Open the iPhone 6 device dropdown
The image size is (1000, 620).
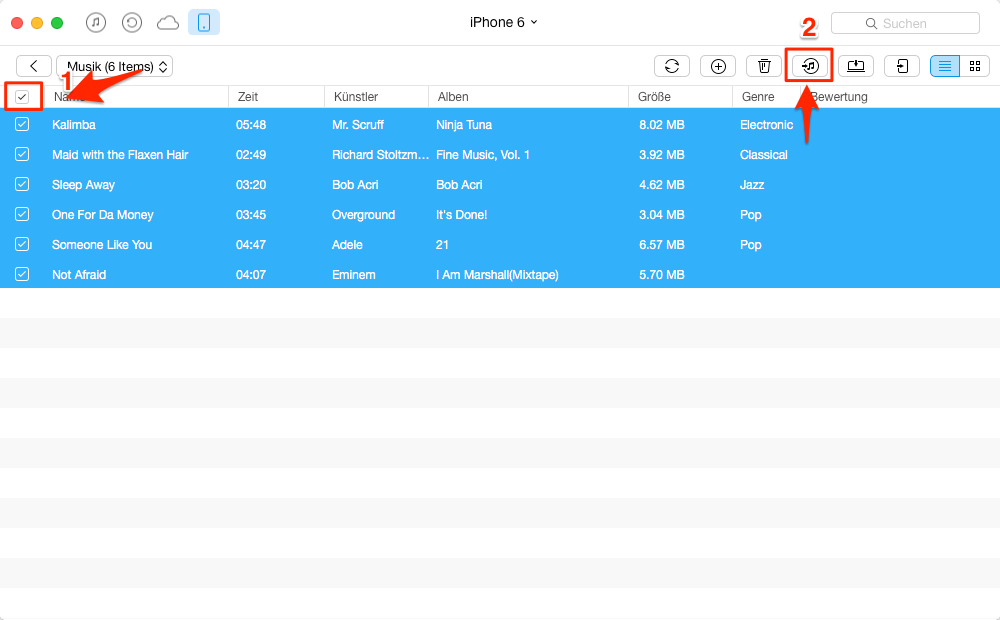[x=503, y=22]
